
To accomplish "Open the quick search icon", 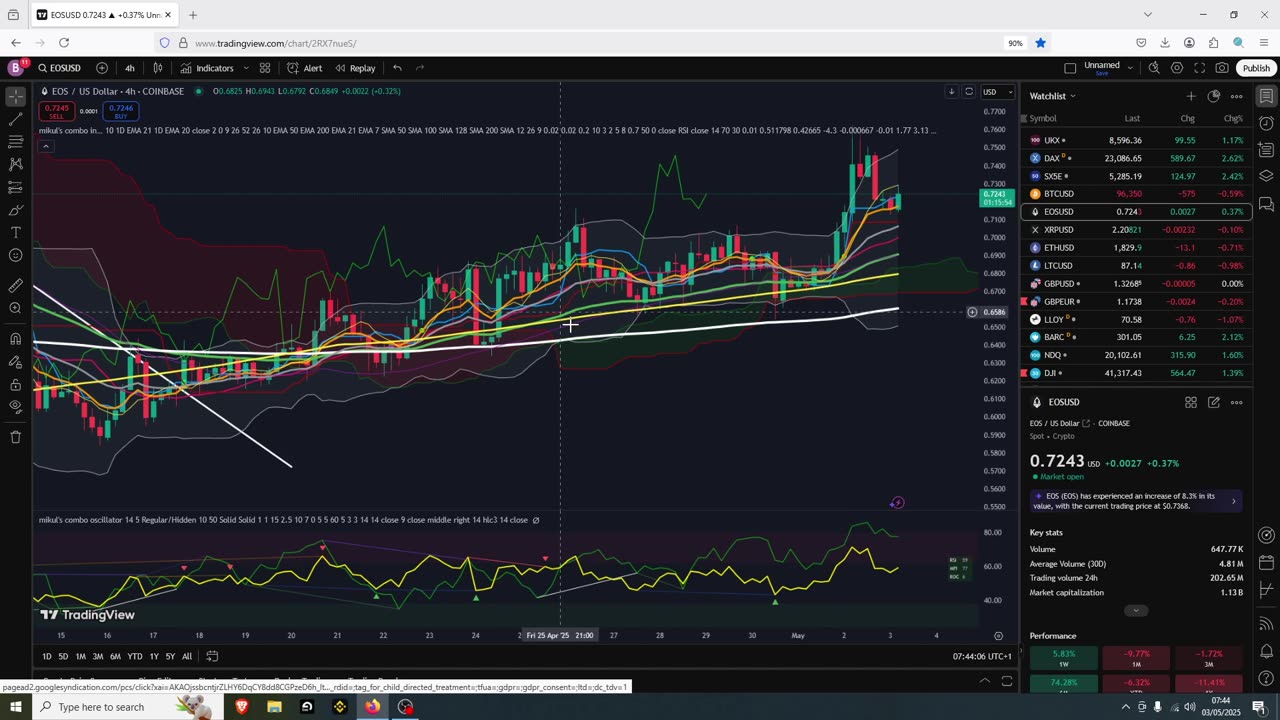I will tap(1154, 68).
